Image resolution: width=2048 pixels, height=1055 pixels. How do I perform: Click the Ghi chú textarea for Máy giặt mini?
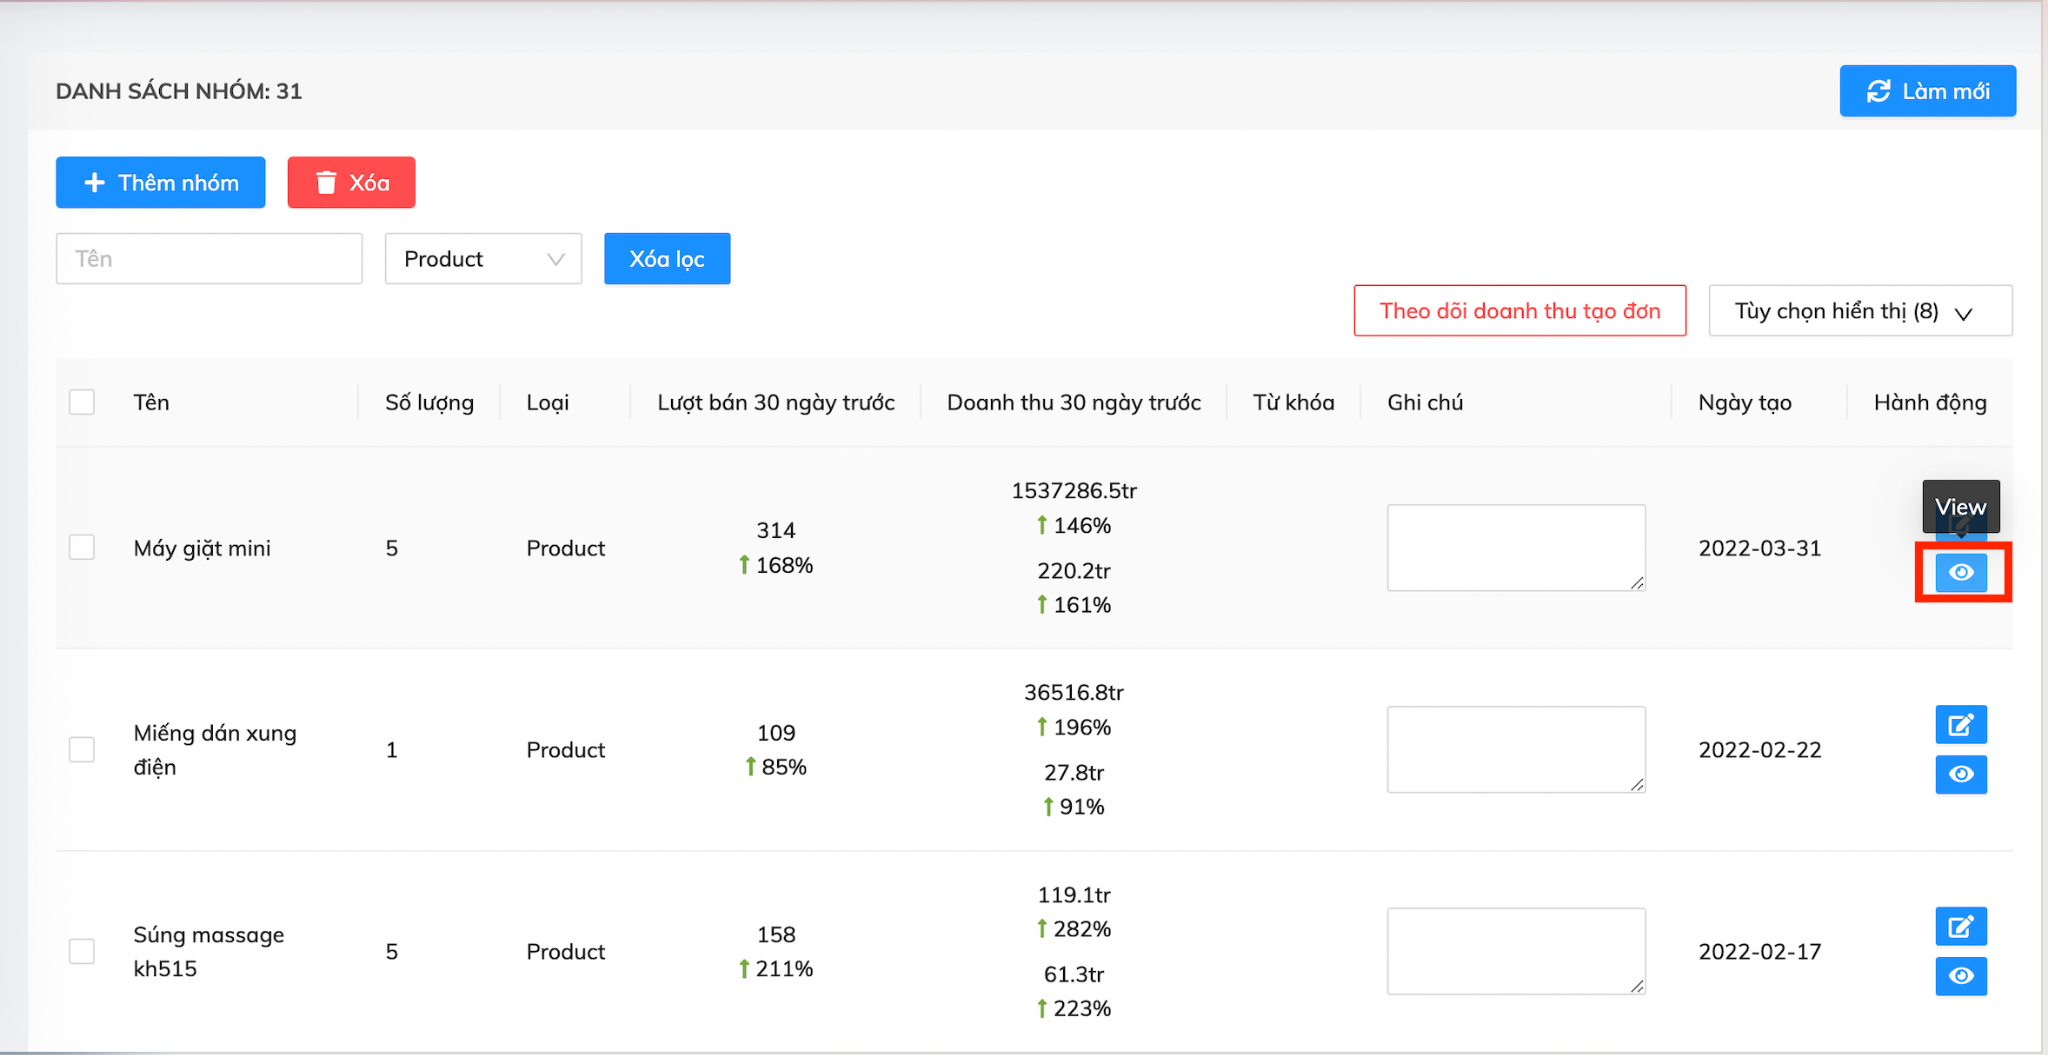tap(1515, 548)
